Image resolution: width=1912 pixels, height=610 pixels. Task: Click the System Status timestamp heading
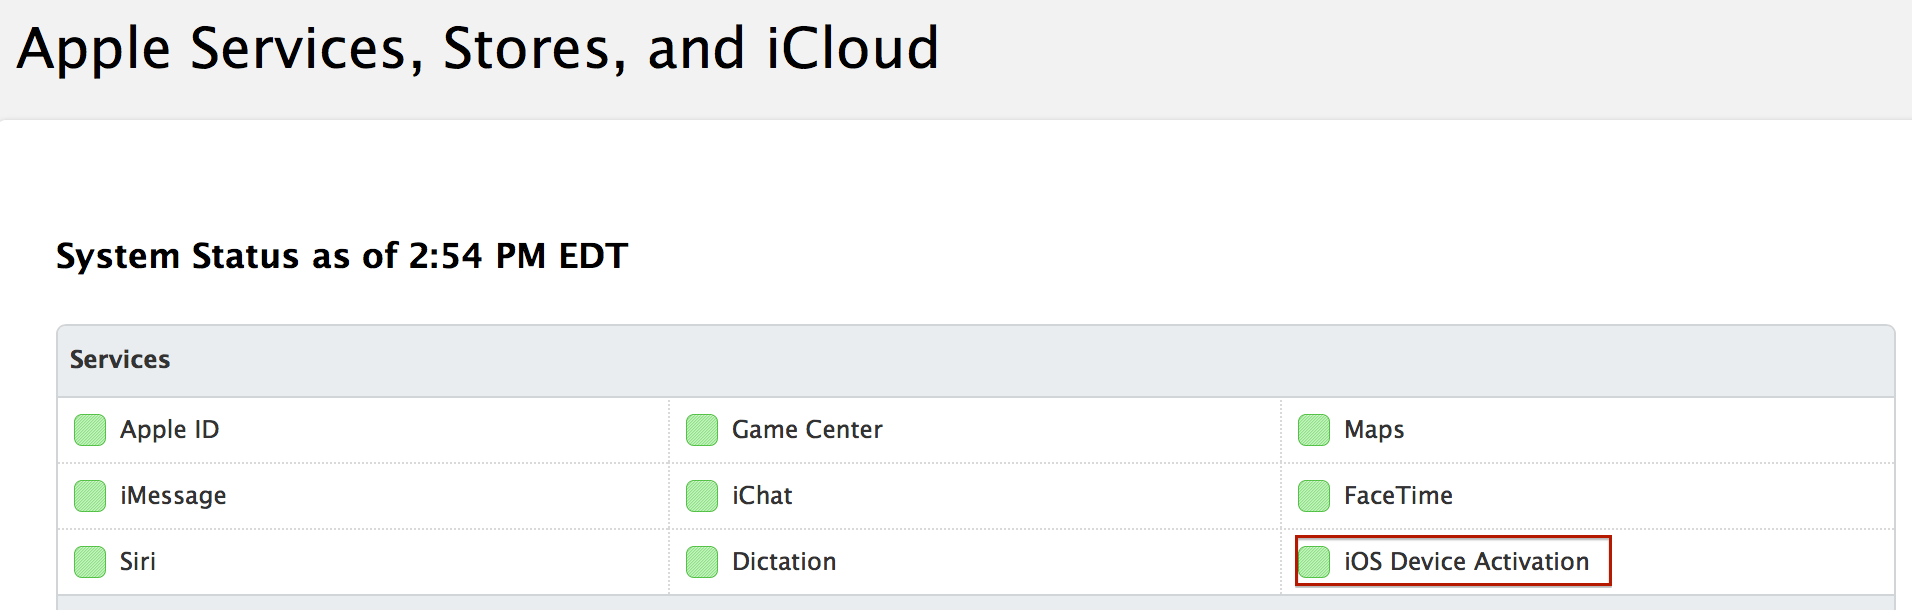point(342,256)
